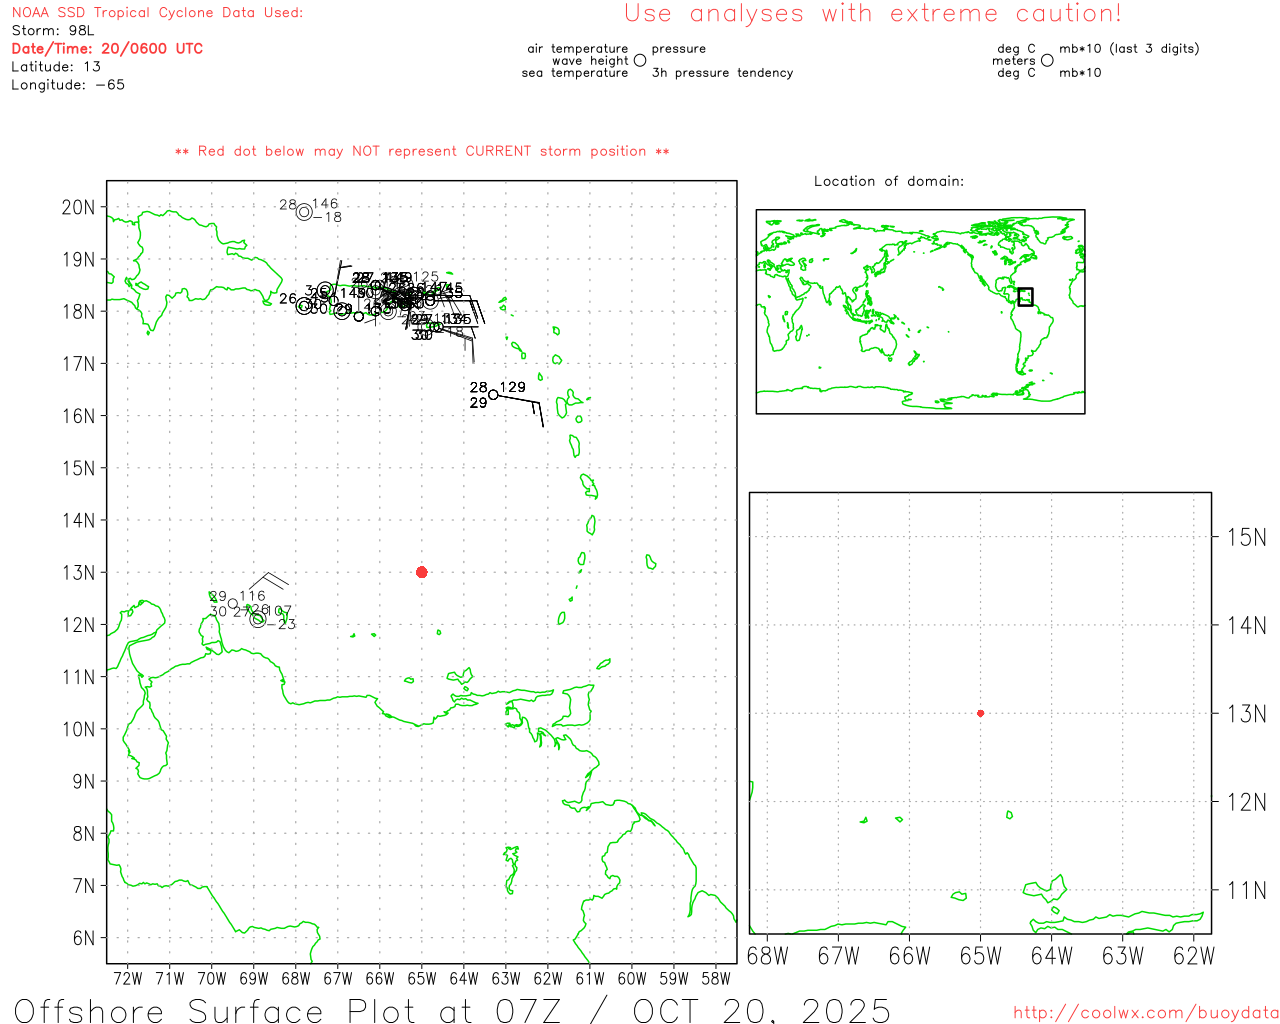
Task: Click the wave height legend circle beside mb*10
Action: coord(1047,60)
